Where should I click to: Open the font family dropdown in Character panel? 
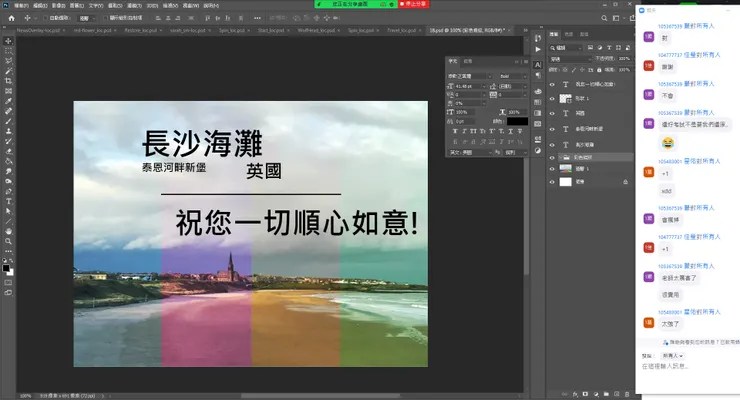(x=470, y=76)
